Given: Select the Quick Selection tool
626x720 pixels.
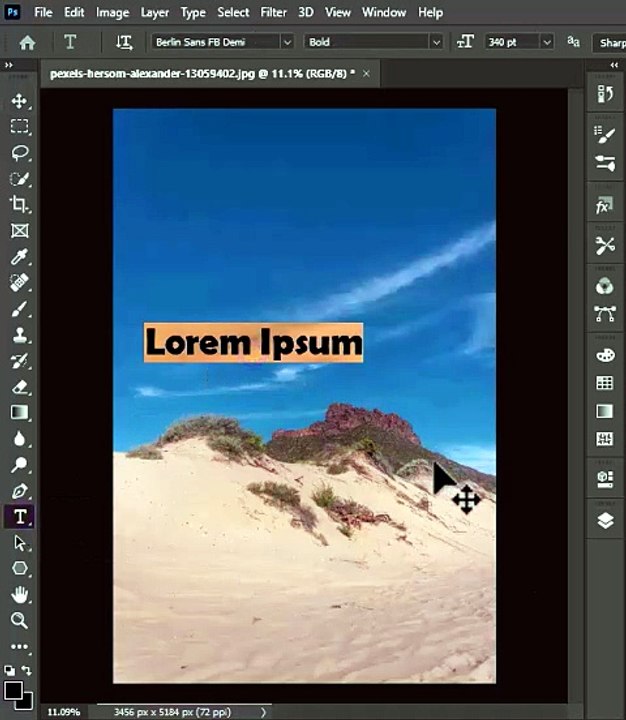Looking at the screenshot, I should click(20, 178).
